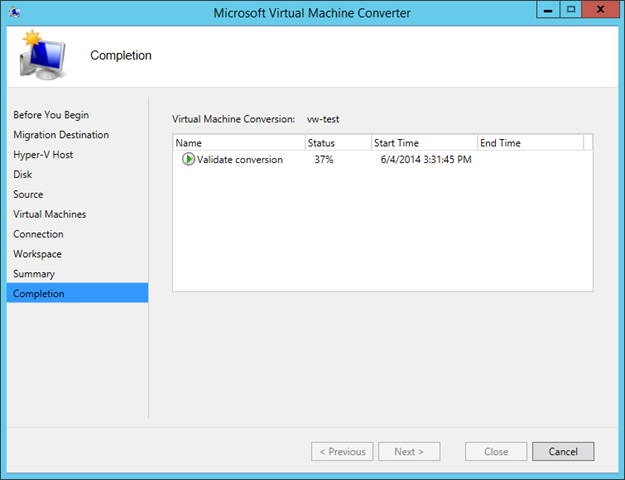Open the Disk step
Image resolution: width=625 pixels, height=480 pixels.
22,175
